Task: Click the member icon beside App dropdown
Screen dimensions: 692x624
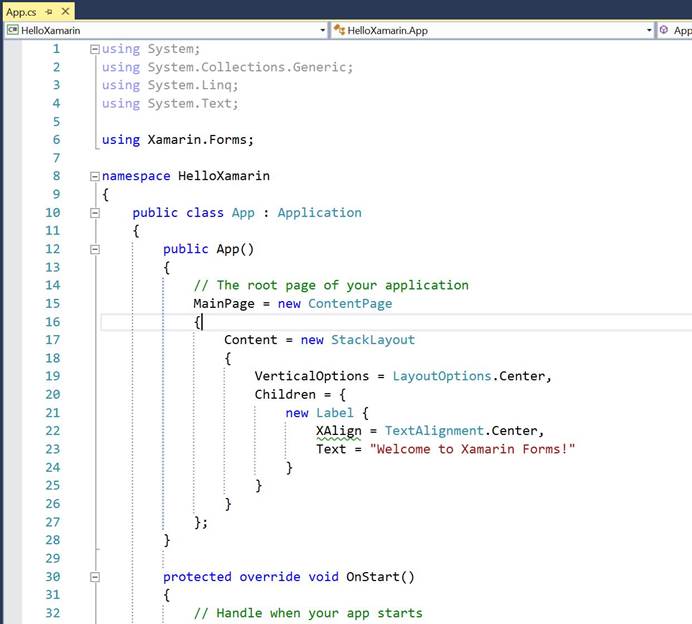Action: [663, 30]
